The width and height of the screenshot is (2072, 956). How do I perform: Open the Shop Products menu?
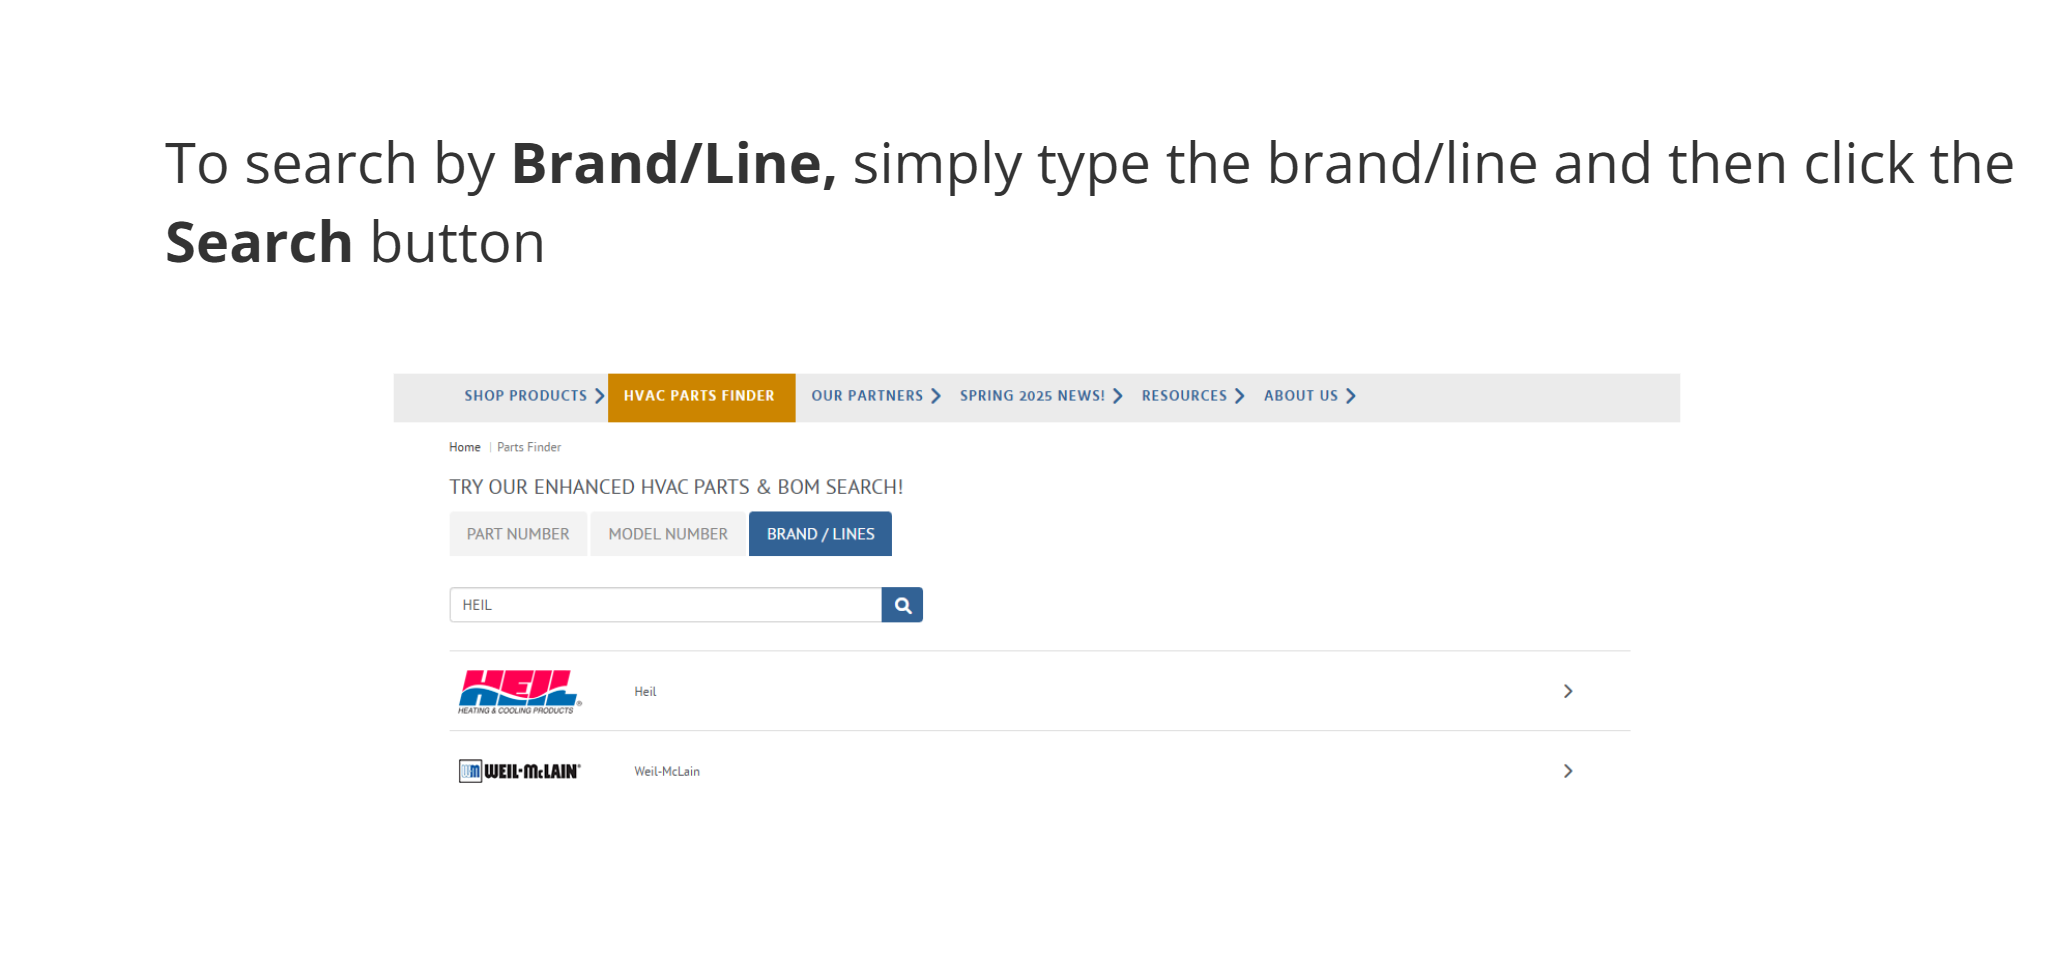[525, 396]
